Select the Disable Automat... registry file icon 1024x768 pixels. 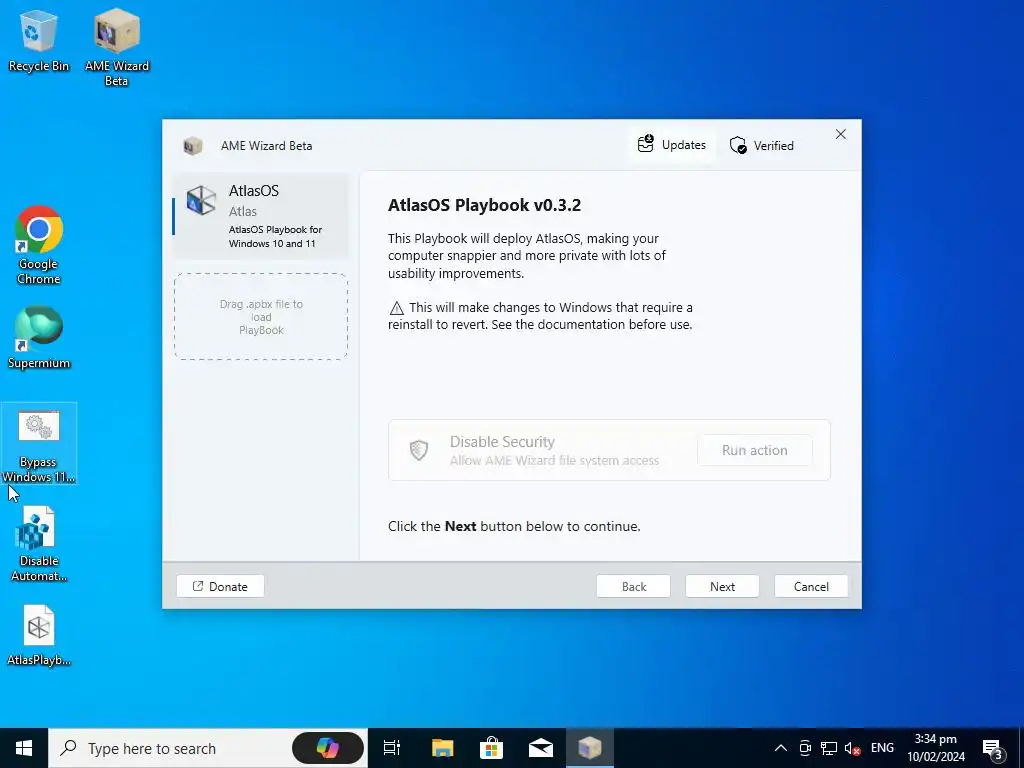(39, 545)
